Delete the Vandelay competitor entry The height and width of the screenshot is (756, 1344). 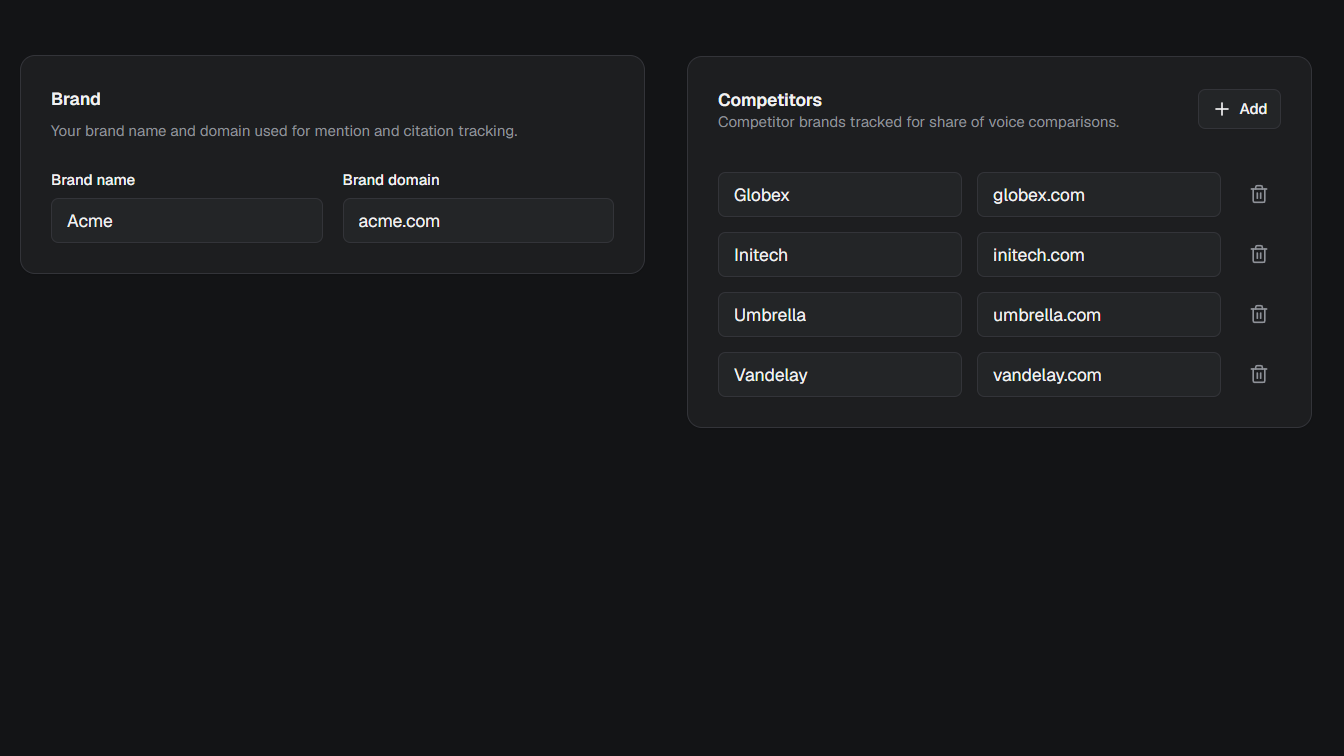coord(1259,375)
